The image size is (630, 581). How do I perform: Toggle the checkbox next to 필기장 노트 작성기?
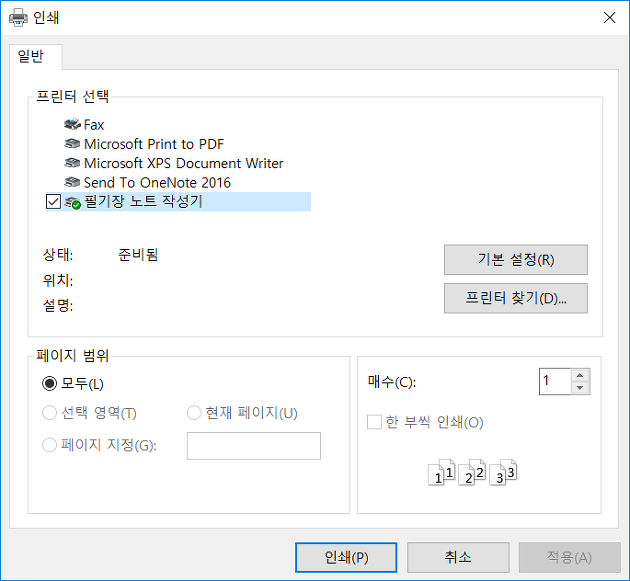[53, 202]
